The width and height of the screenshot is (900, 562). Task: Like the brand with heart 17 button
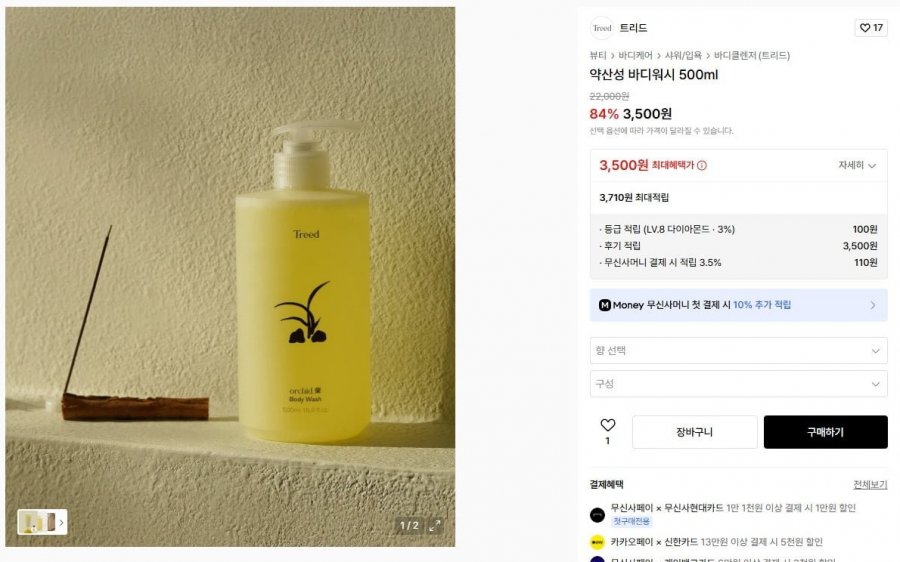[x=871, y=28]
